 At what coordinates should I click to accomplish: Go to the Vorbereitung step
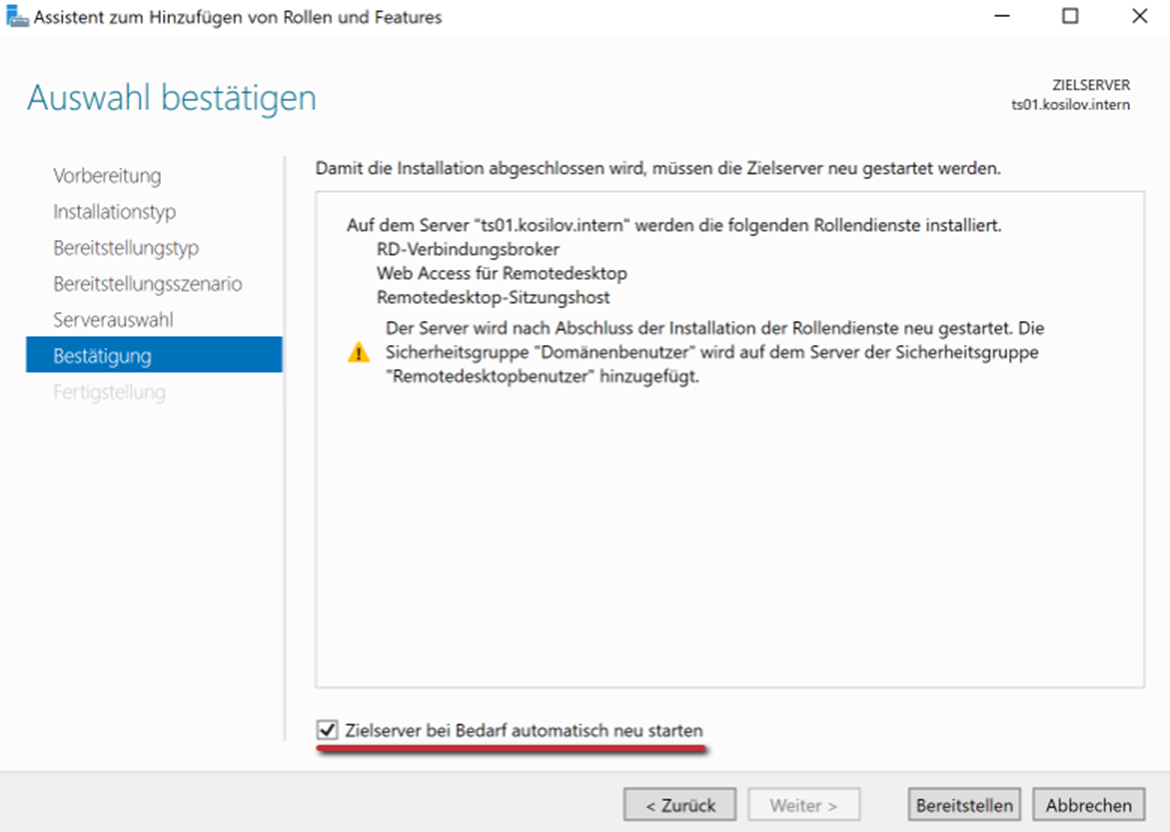point(107,176)
